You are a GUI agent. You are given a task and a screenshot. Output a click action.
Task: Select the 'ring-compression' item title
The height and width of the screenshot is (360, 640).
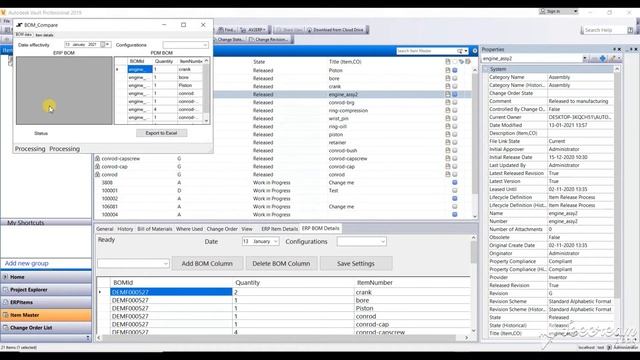348,110
